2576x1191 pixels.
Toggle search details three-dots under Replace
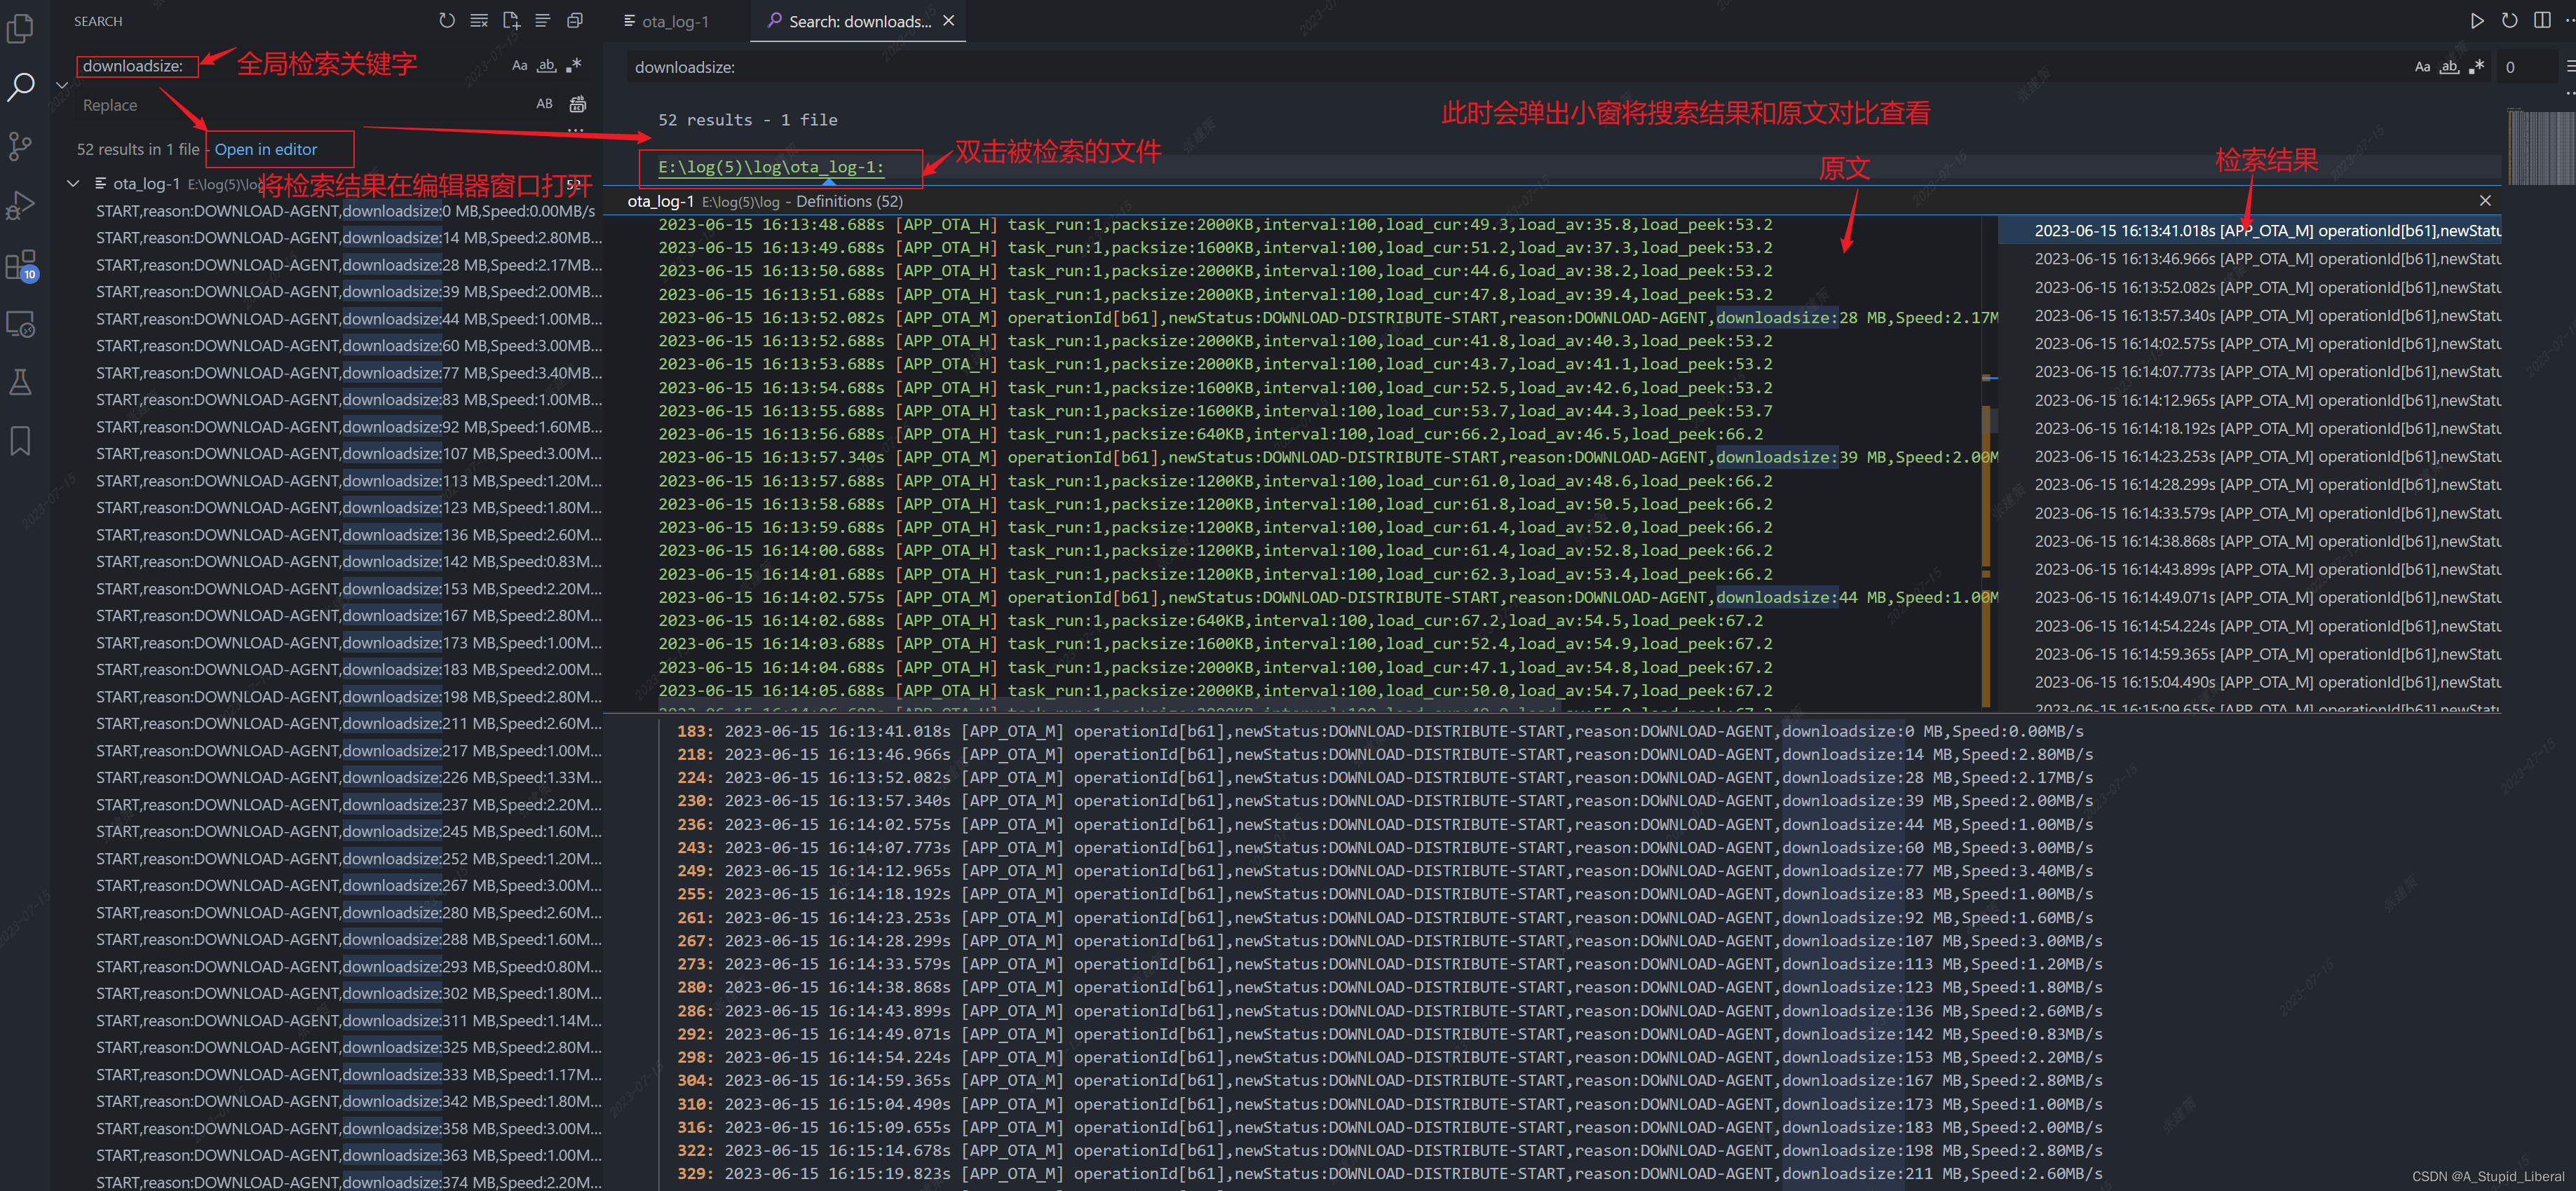click(575, 130)
